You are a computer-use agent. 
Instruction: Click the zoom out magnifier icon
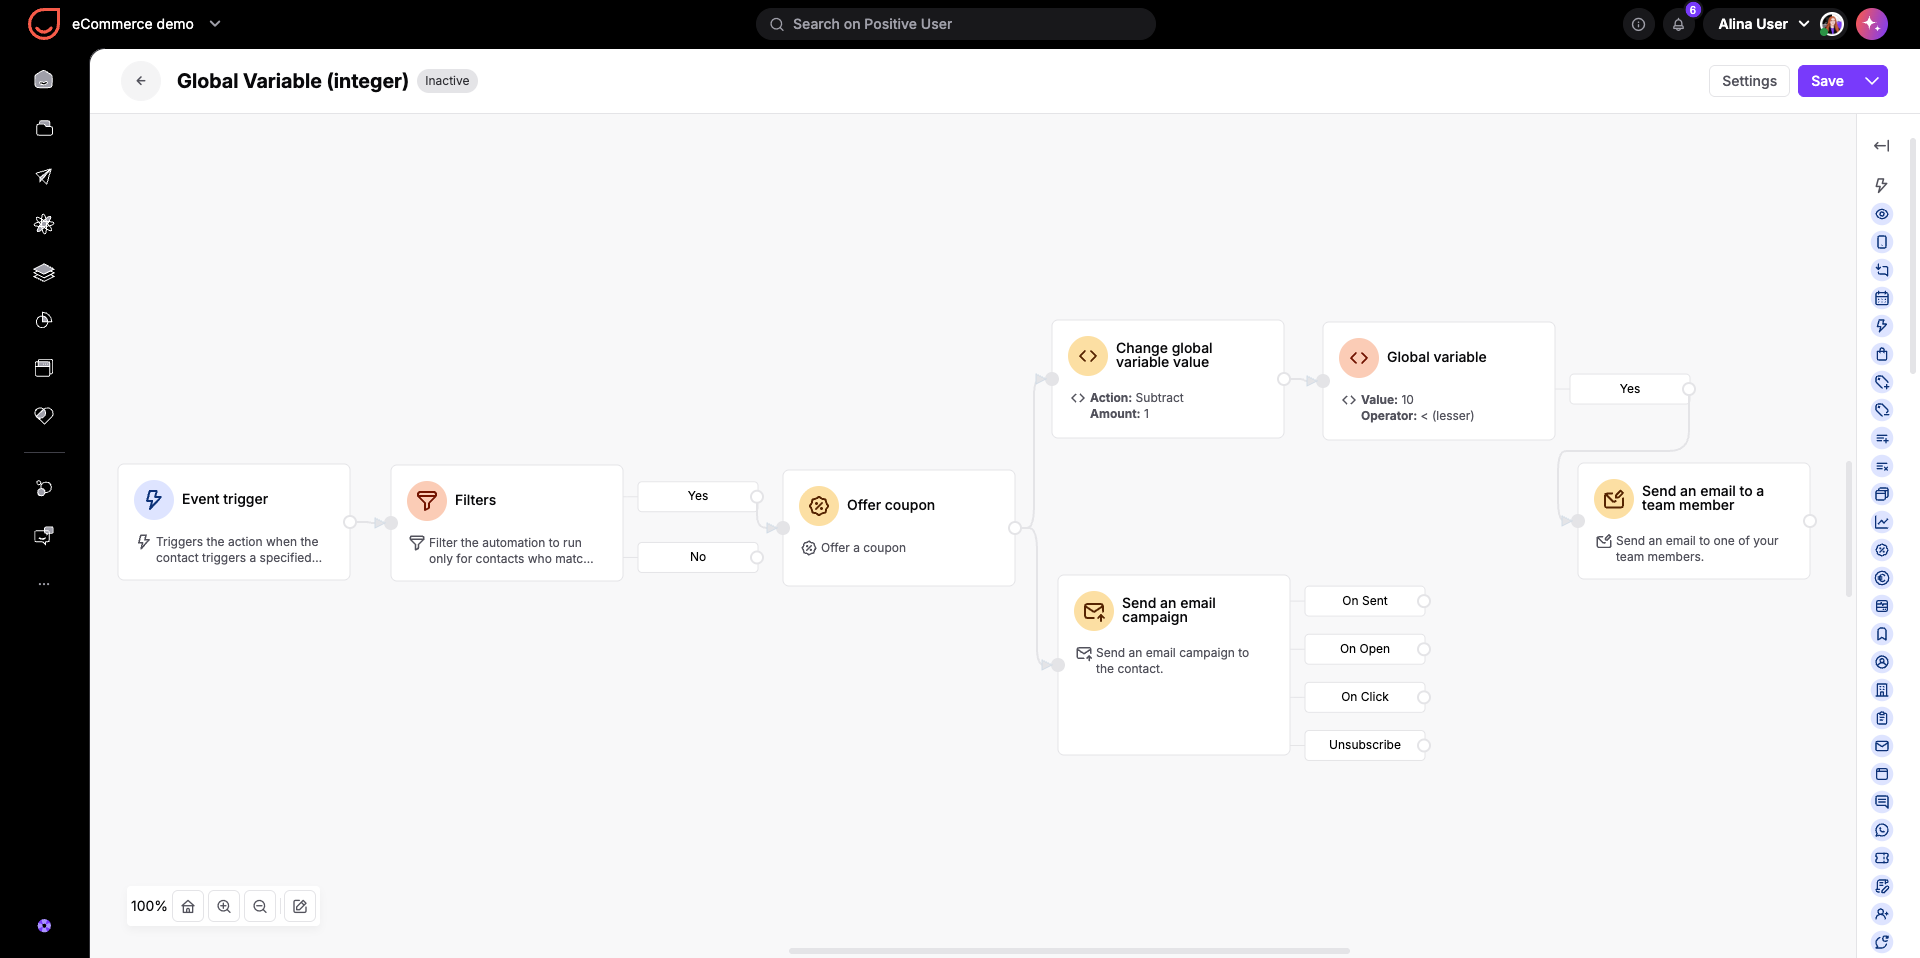tap(260, 906)
